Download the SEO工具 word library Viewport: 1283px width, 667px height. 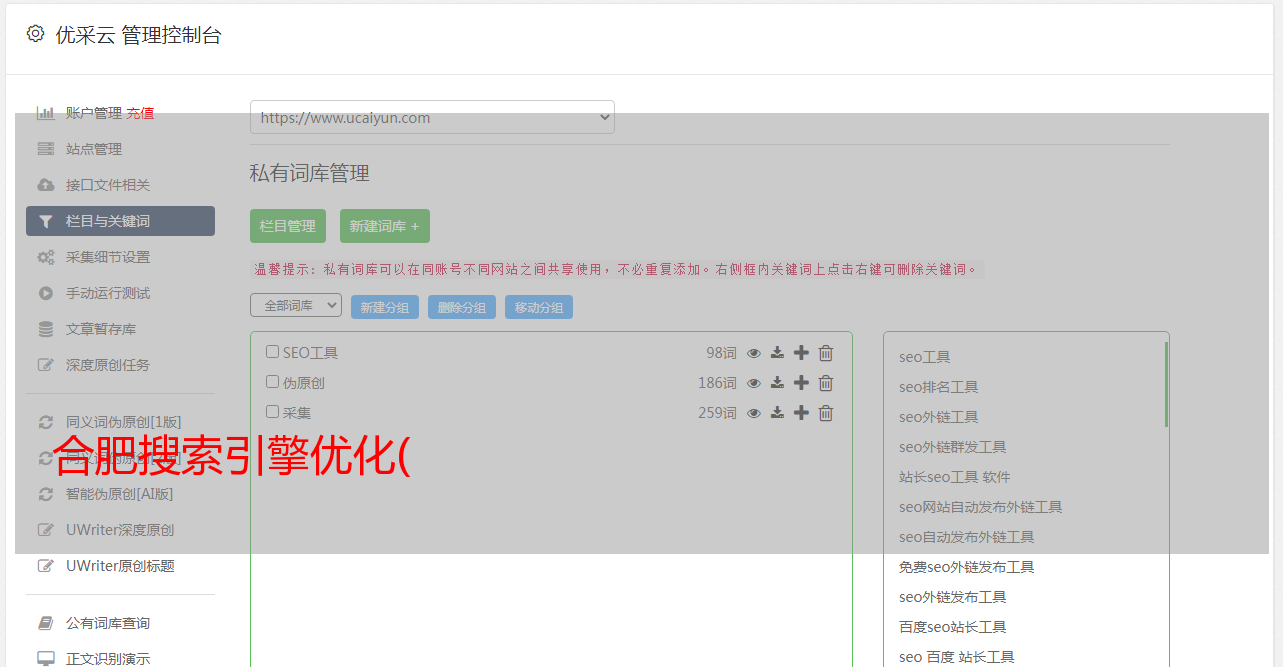point(777,353)
